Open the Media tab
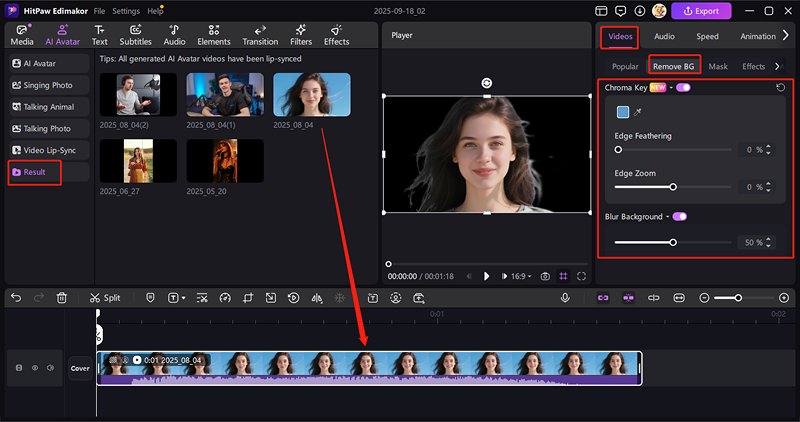The image size is (800, 422). pos(22,35)
